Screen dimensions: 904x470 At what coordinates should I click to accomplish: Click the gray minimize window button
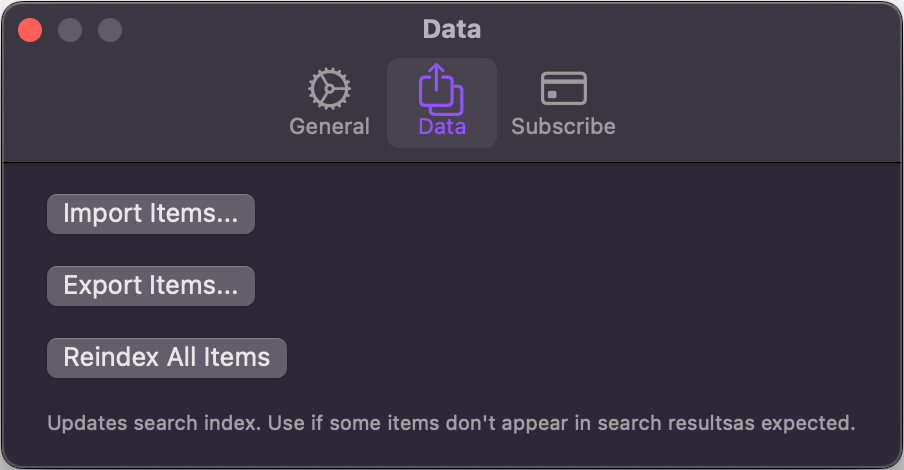coord(70,30)
